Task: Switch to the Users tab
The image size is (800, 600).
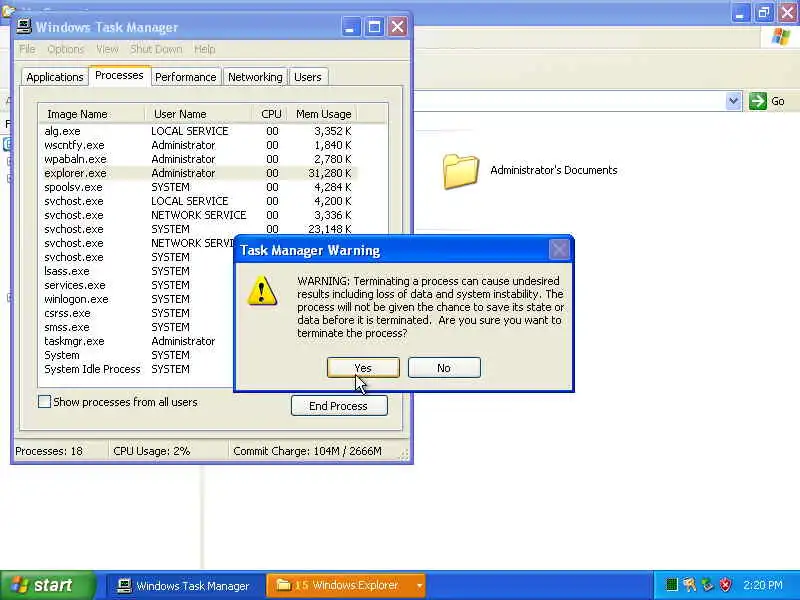Action: pyautogui.click(x=308, y=77)
